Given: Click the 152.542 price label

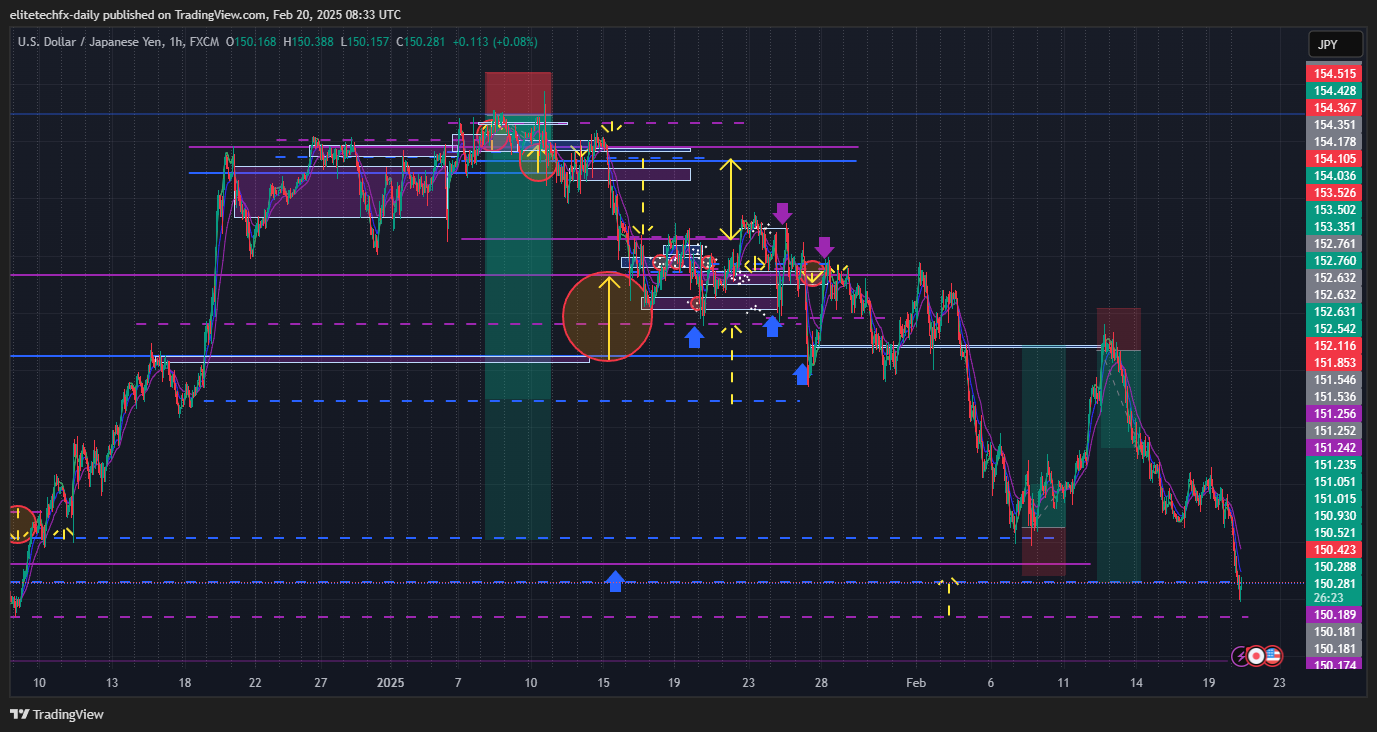Looking at the screenshot, I should 1335,329.
